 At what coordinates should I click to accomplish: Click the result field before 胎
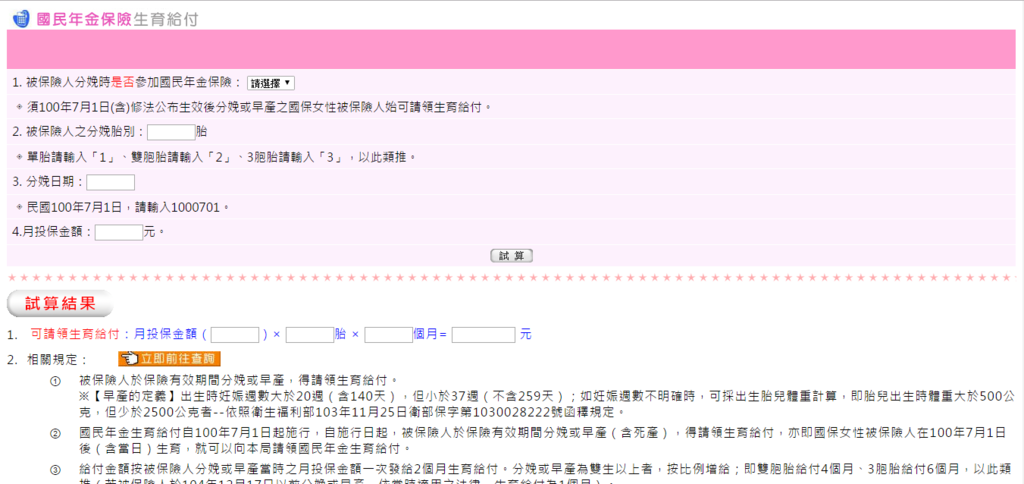(310, 334)
